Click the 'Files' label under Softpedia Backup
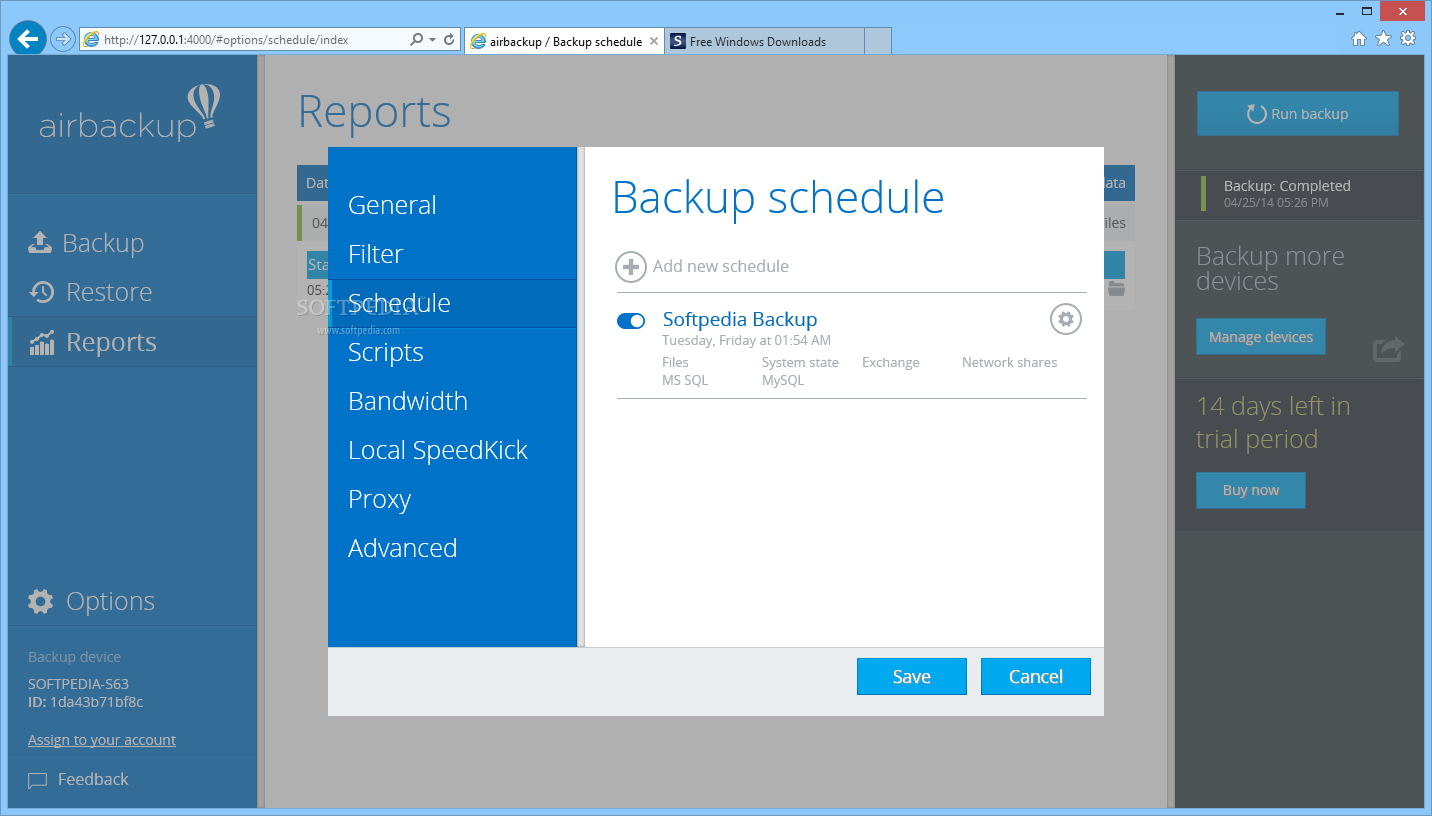Image resolution: width=1432 pixels, height=816 pixels. click(x=675, y=362)
